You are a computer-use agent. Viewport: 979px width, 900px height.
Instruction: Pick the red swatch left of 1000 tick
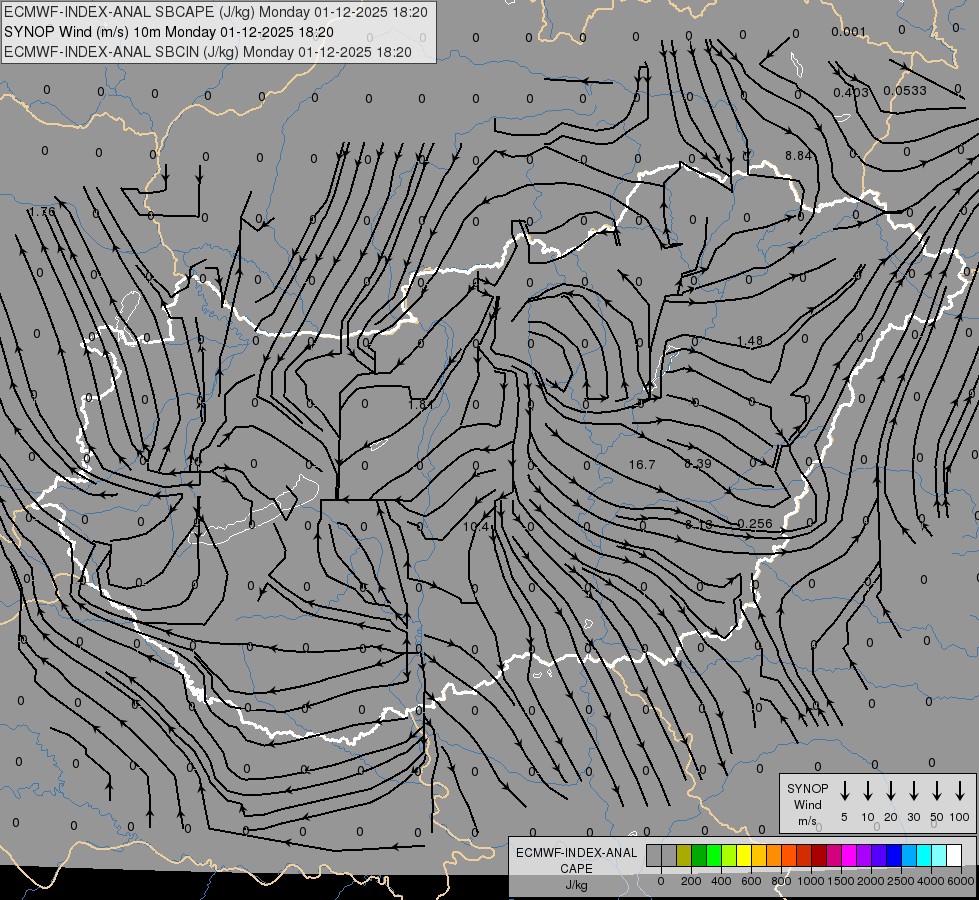(804, 855)
